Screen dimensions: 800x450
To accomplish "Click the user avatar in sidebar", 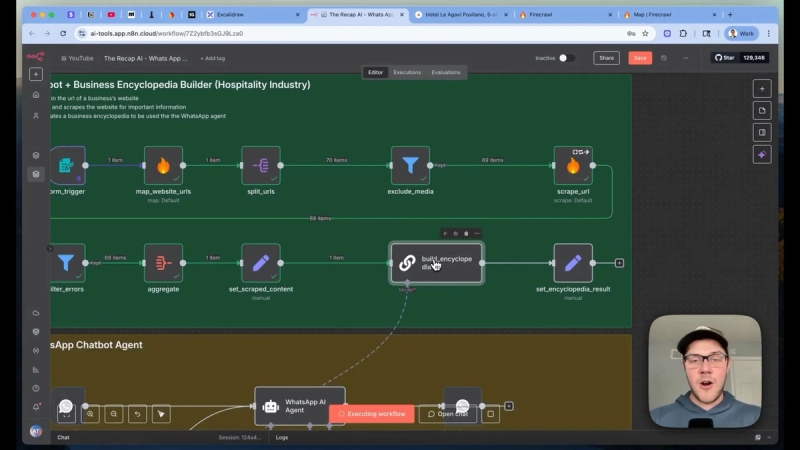I will pos(36,431).
